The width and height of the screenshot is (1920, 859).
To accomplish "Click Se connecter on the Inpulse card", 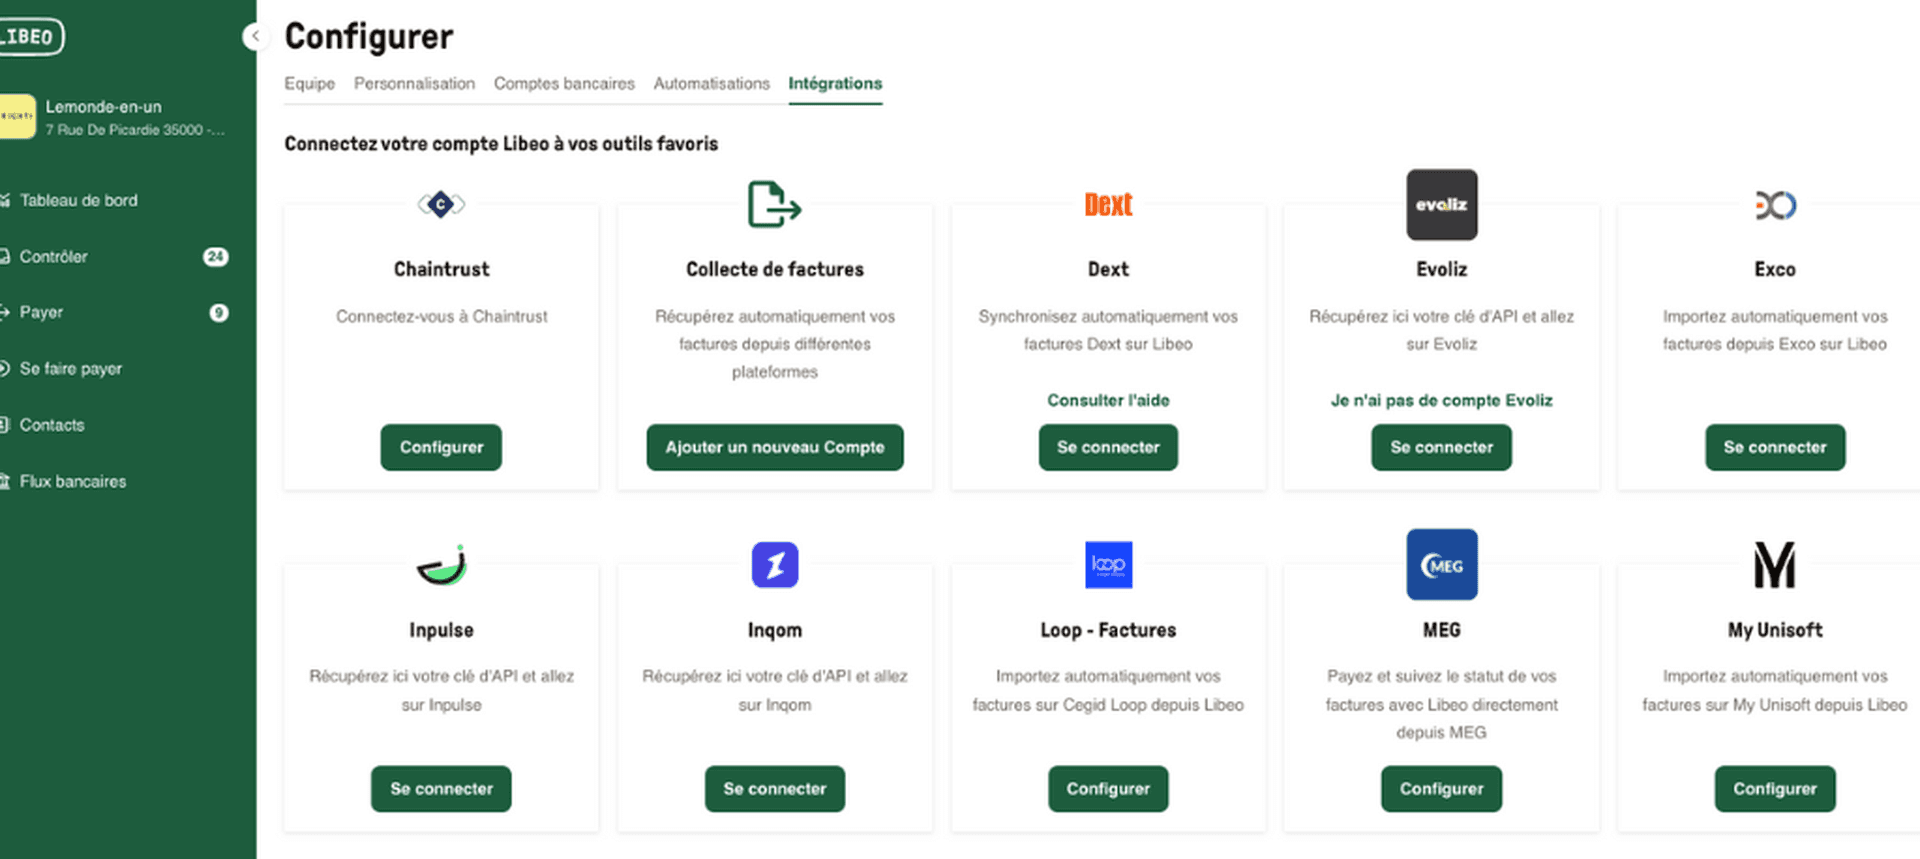I will click(x=441, y=789).
